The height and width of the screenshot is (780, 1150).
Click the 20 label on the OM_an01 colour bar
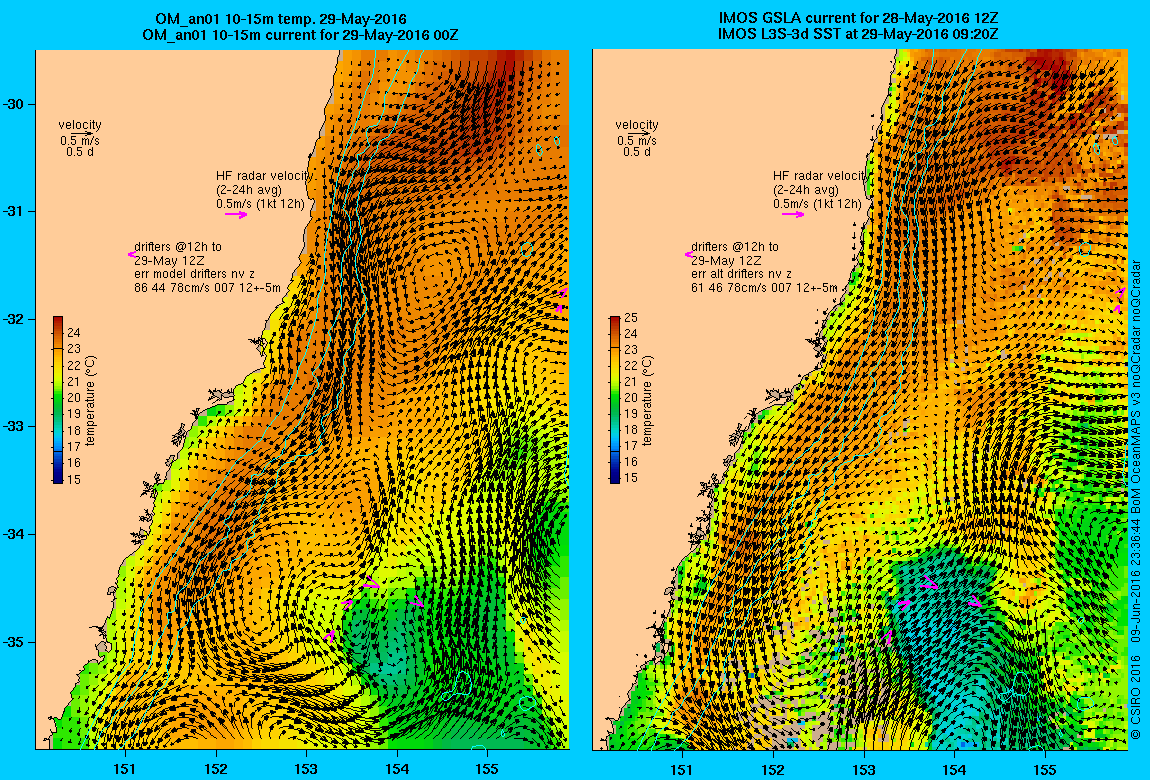[74, 398]
